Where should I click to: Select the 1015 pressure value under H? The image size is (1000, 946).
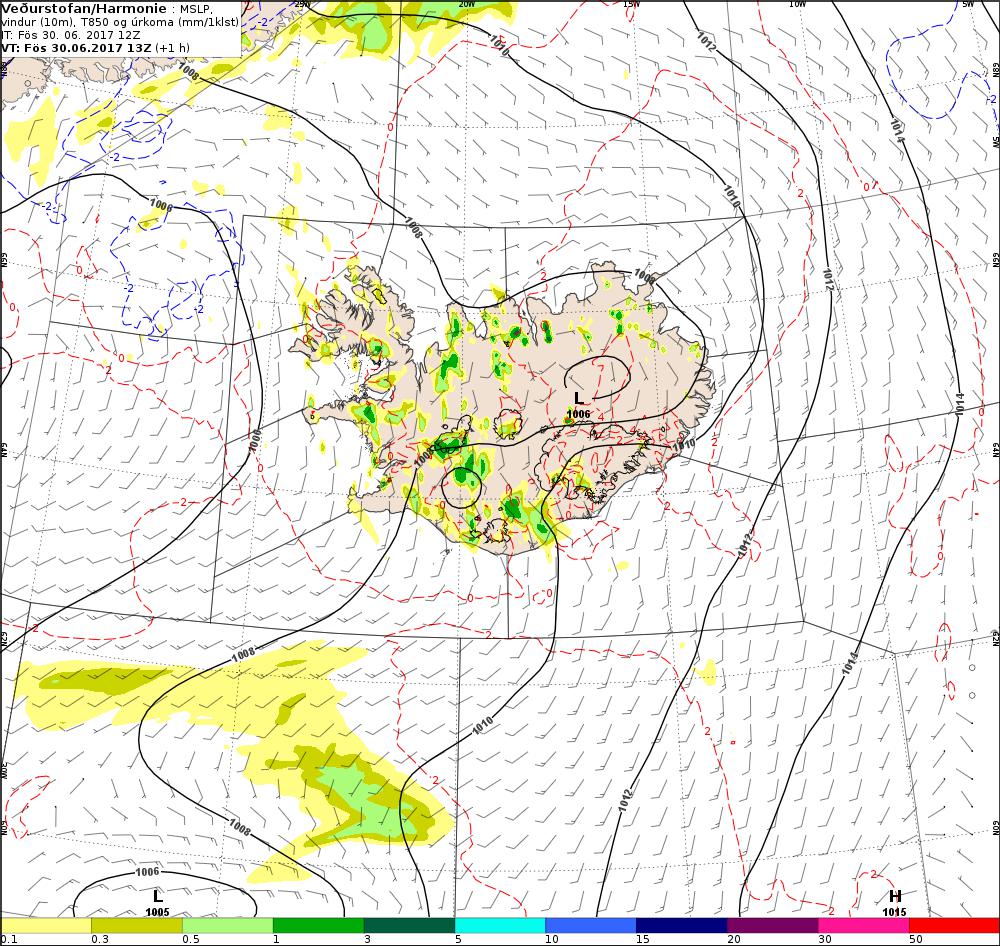click(x=894, y=912)
